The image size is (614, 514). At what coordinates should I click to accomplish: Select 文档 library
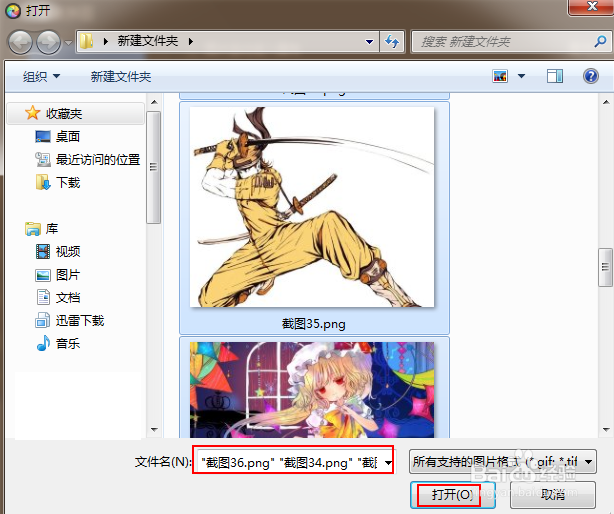[68, 298]
